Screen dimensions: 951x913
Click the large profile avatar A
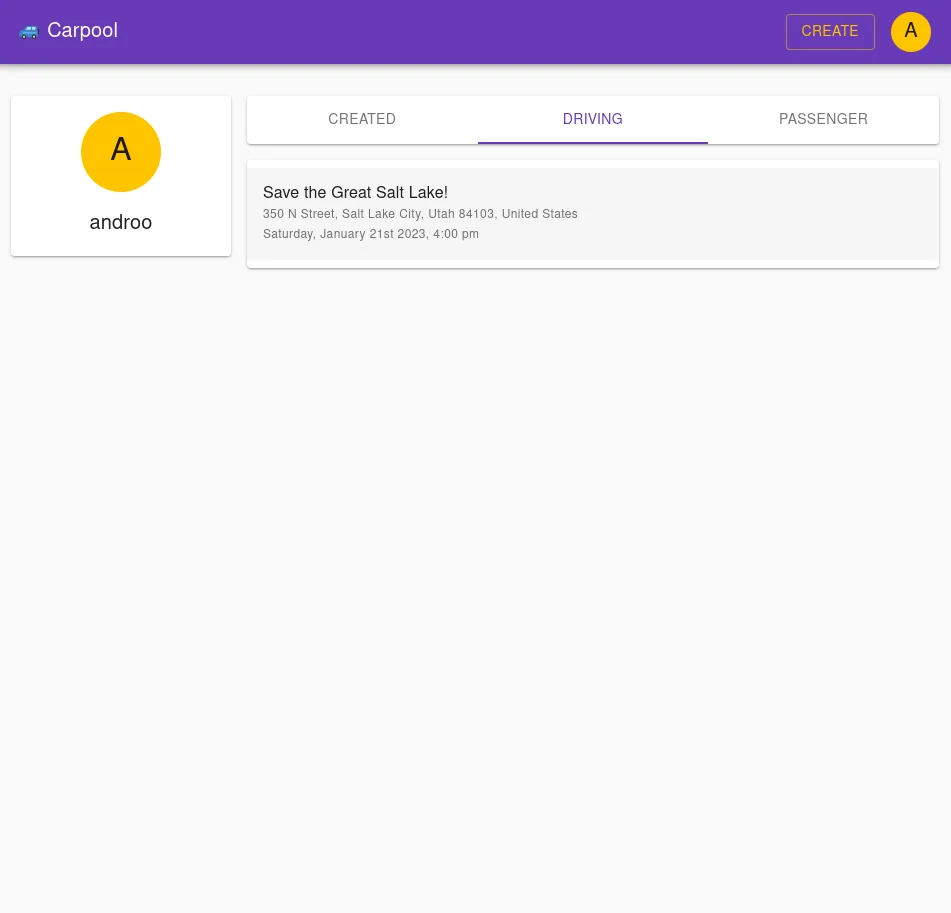pyautogui.click(x=121, y=152)
